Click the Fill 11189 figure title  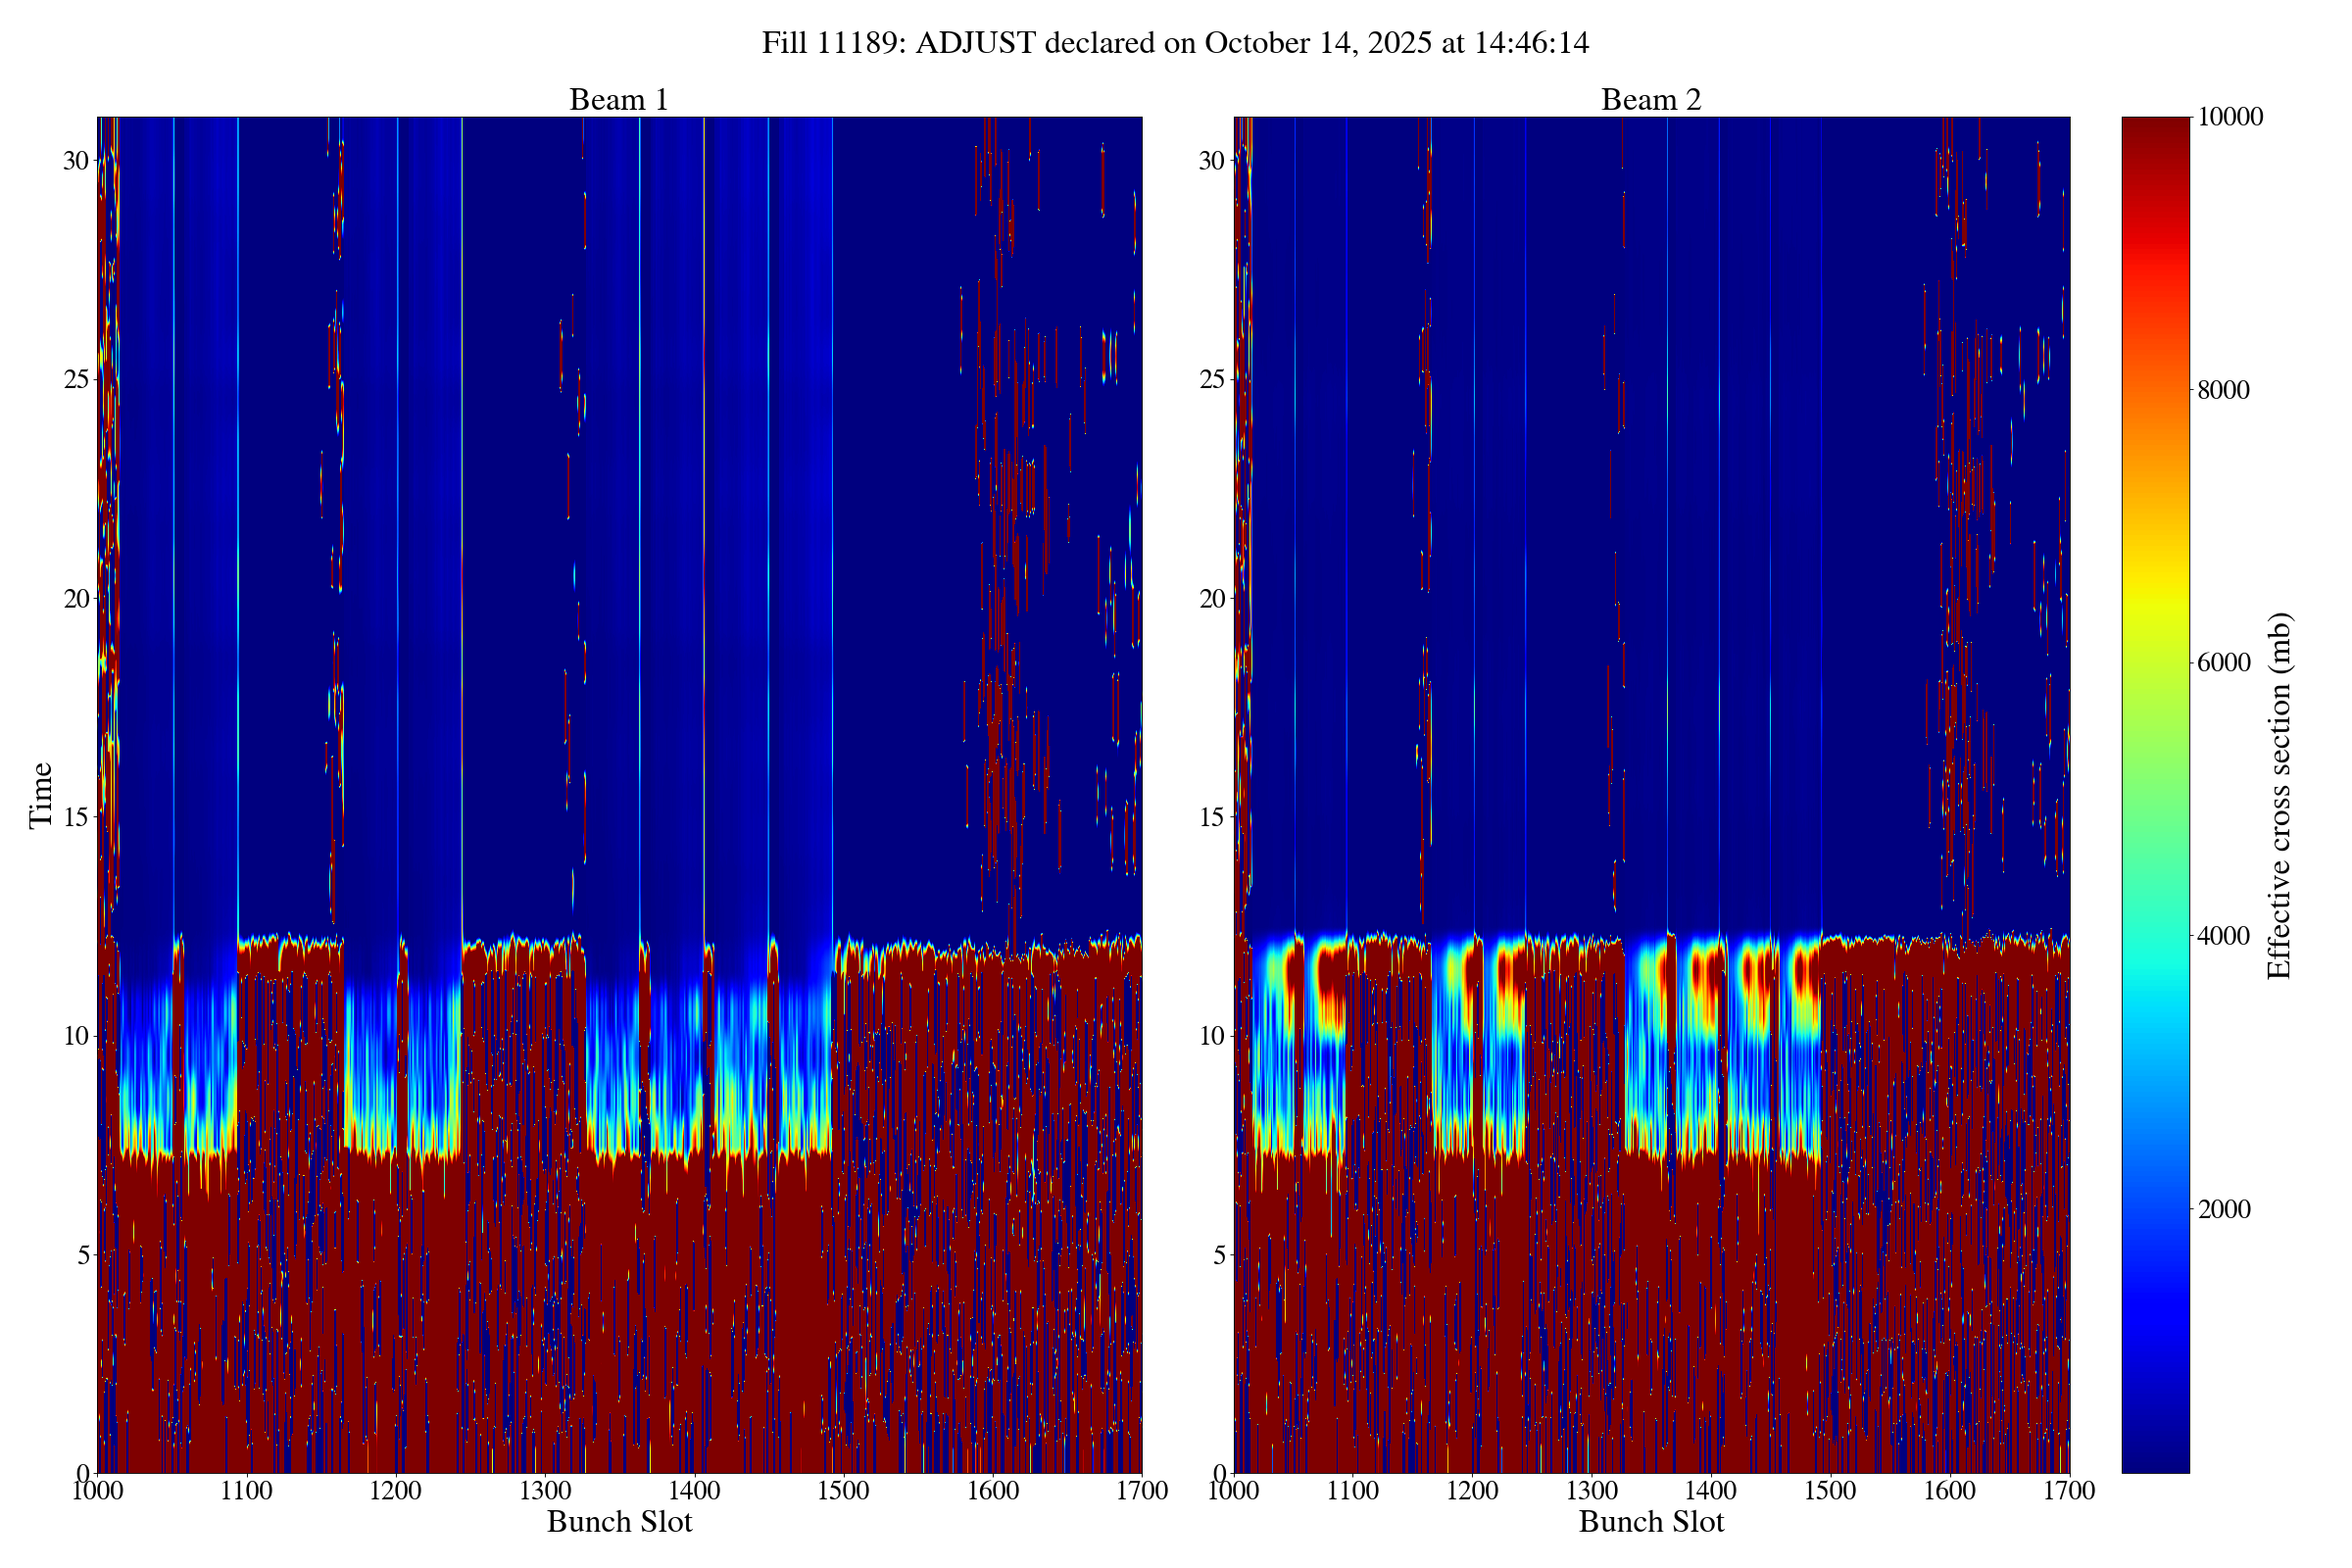[1175, 43]
